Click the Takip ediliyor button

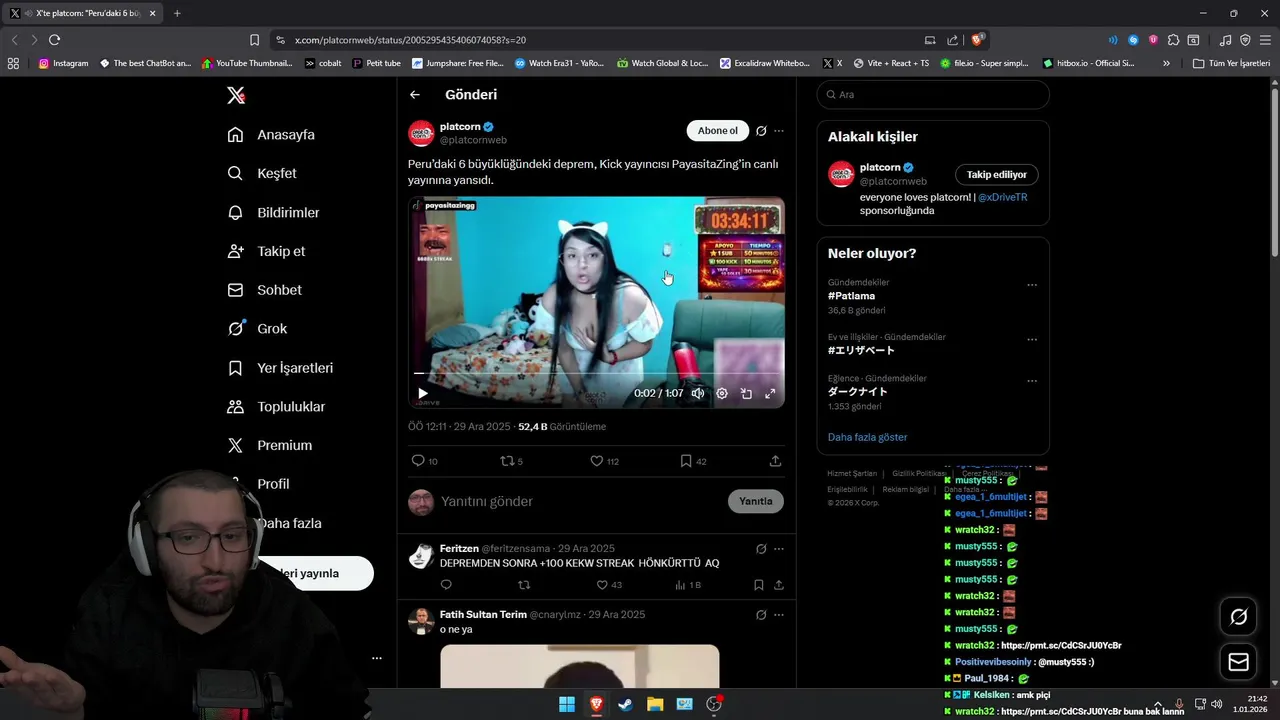pos(997,174)
